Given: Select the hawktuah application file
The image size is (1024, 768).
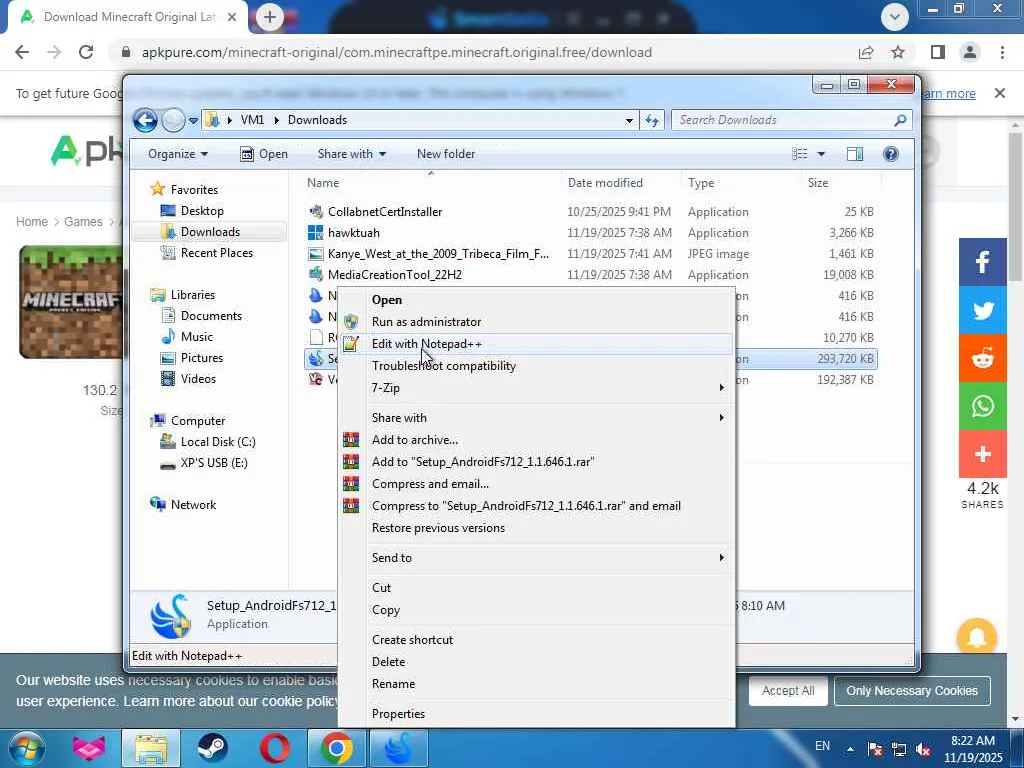Looking at the screenshot, I should click(x=590, y=232).
